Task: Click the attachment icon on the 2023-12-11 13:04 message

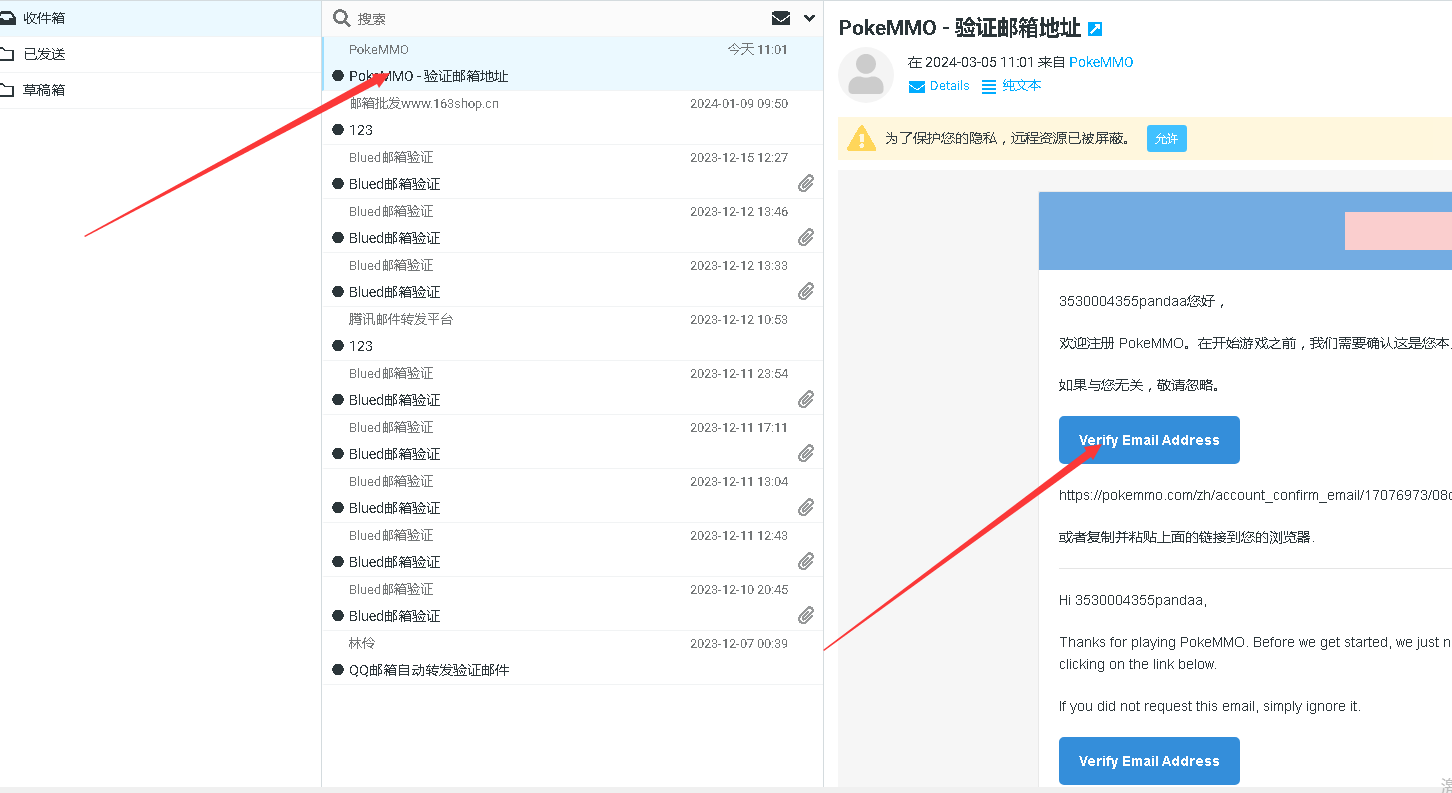Action: pos(806,507)
